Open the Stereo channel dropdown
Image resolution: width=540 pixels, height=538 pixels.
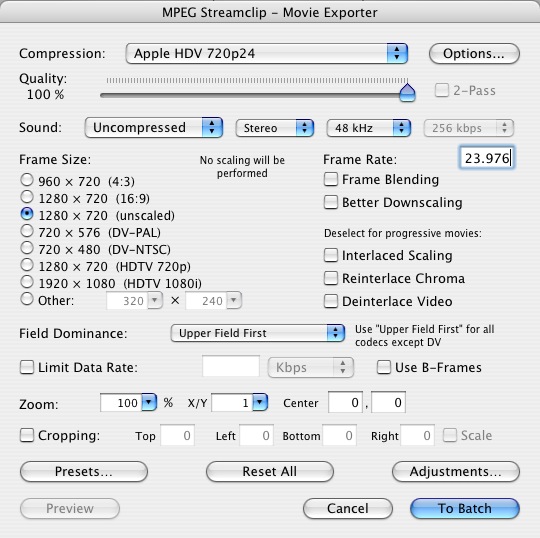274,128
